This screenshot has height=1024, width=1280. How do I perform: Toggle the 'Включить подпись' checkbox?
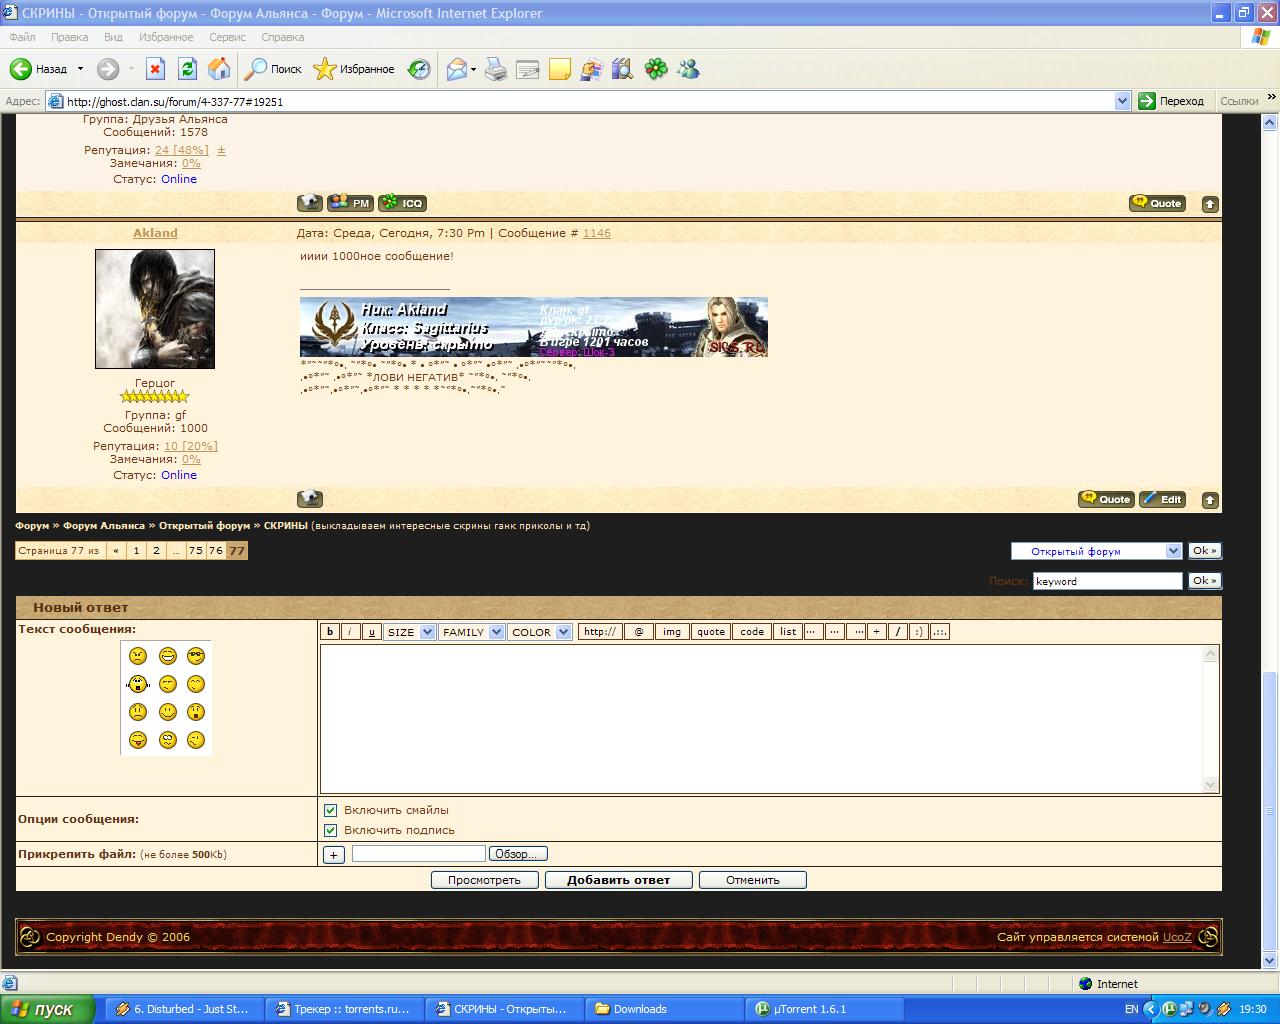(331, 830)
